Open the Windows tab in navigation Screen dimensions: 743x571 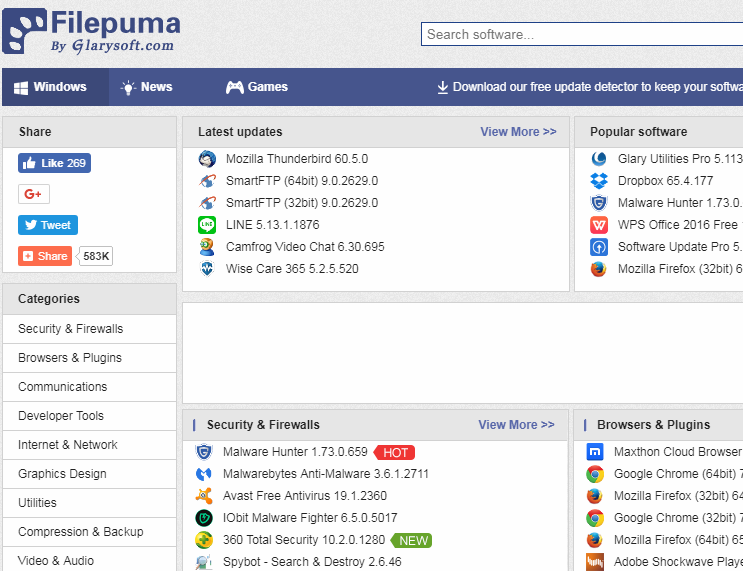55,87
